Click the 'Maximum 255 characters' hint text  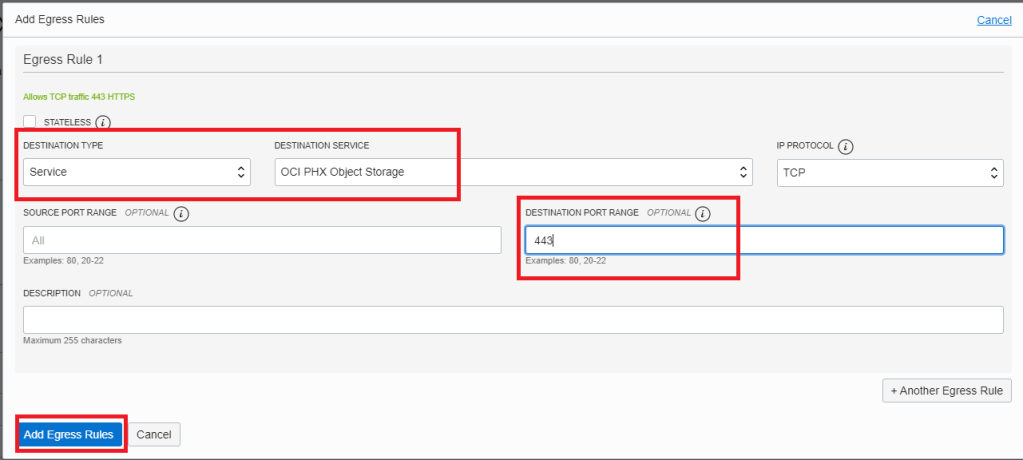click(72, 340)
